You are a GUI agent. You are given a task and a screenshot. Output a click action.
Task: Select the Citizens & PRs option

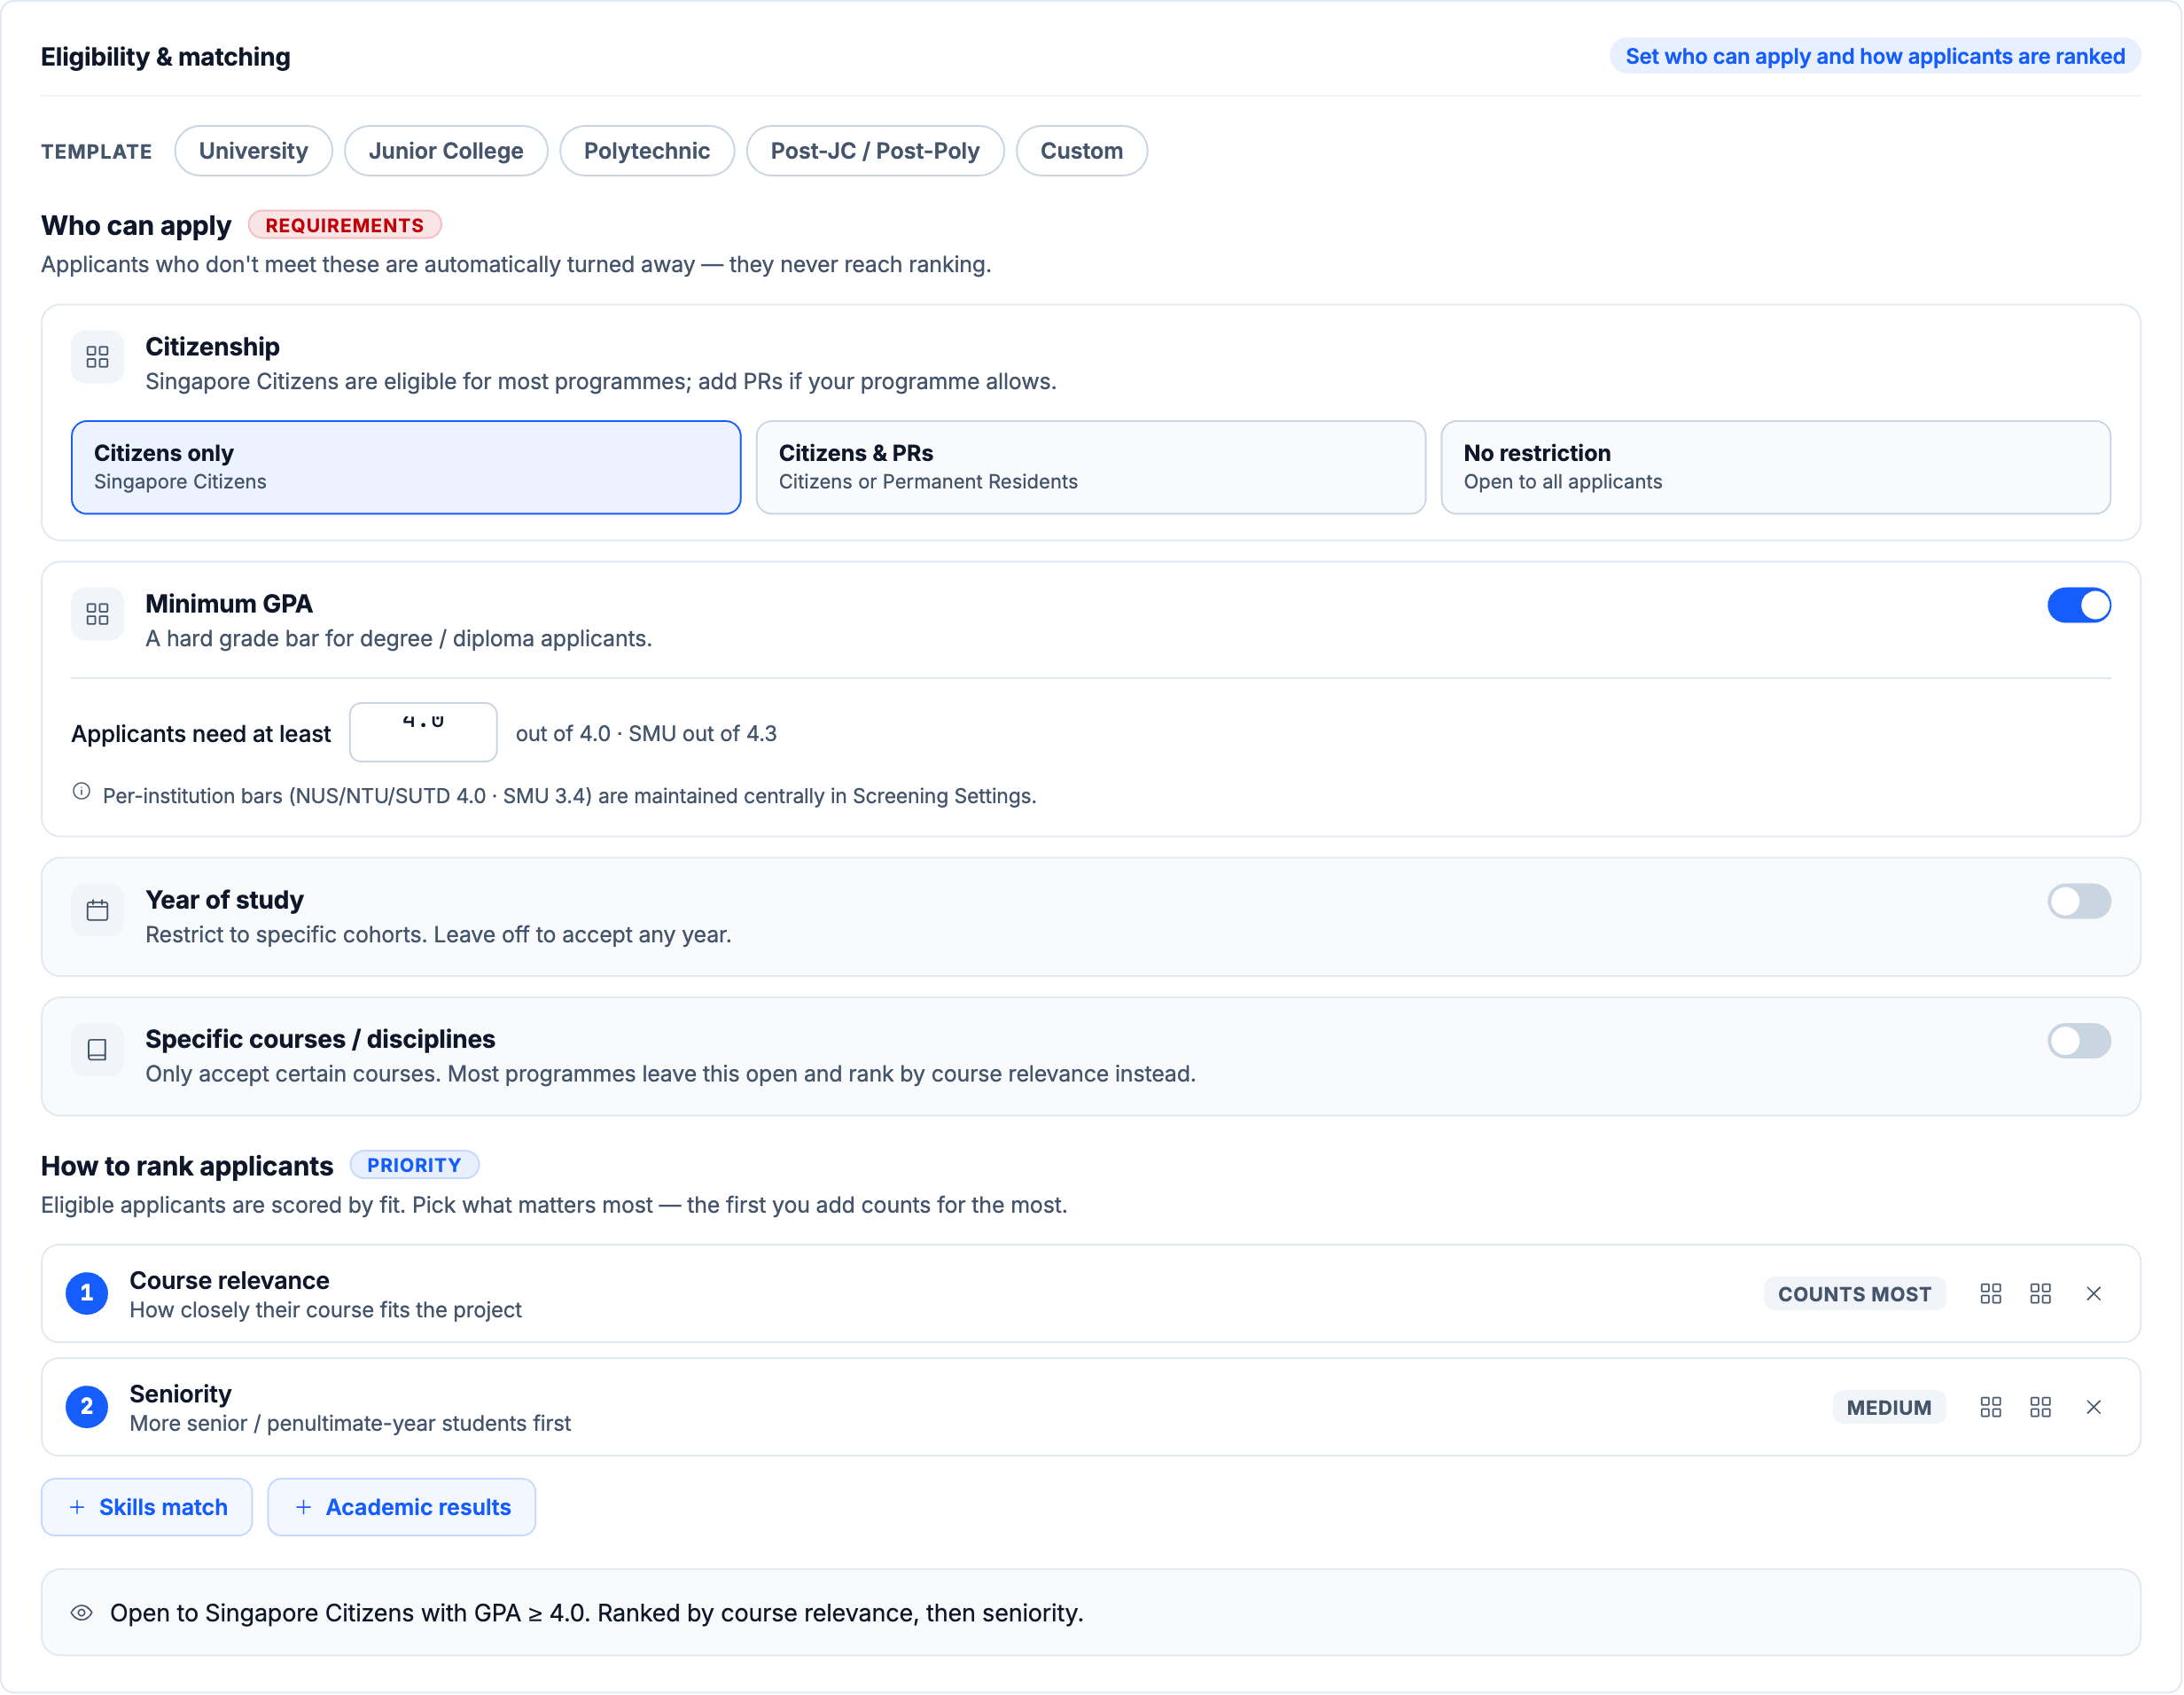pyautogui.click(x=1091, y=468)
